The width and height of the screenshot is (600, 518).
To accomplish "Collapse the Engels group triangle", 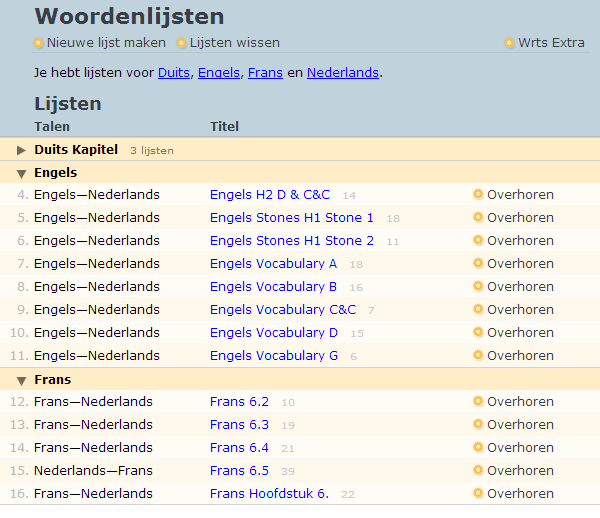I will coord(21,174).
